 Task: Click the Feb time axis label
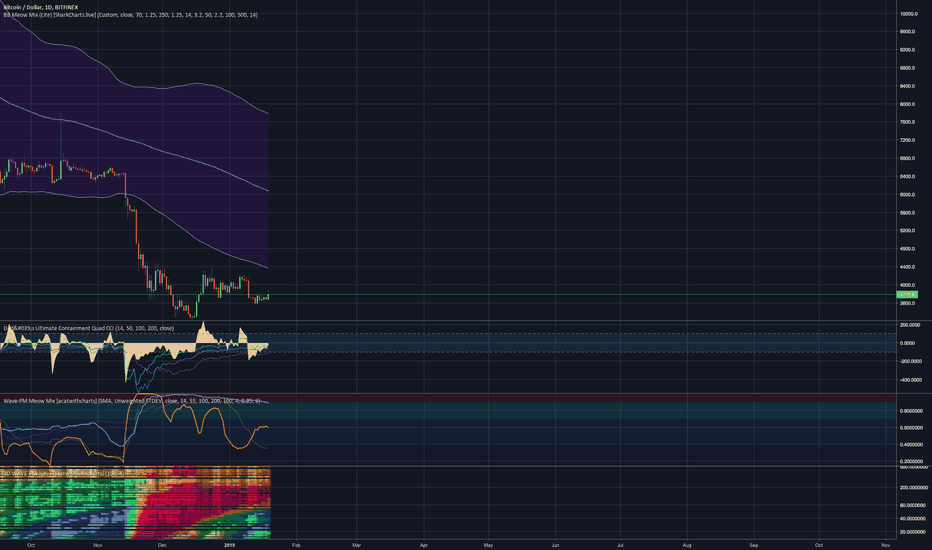point(296,545)
